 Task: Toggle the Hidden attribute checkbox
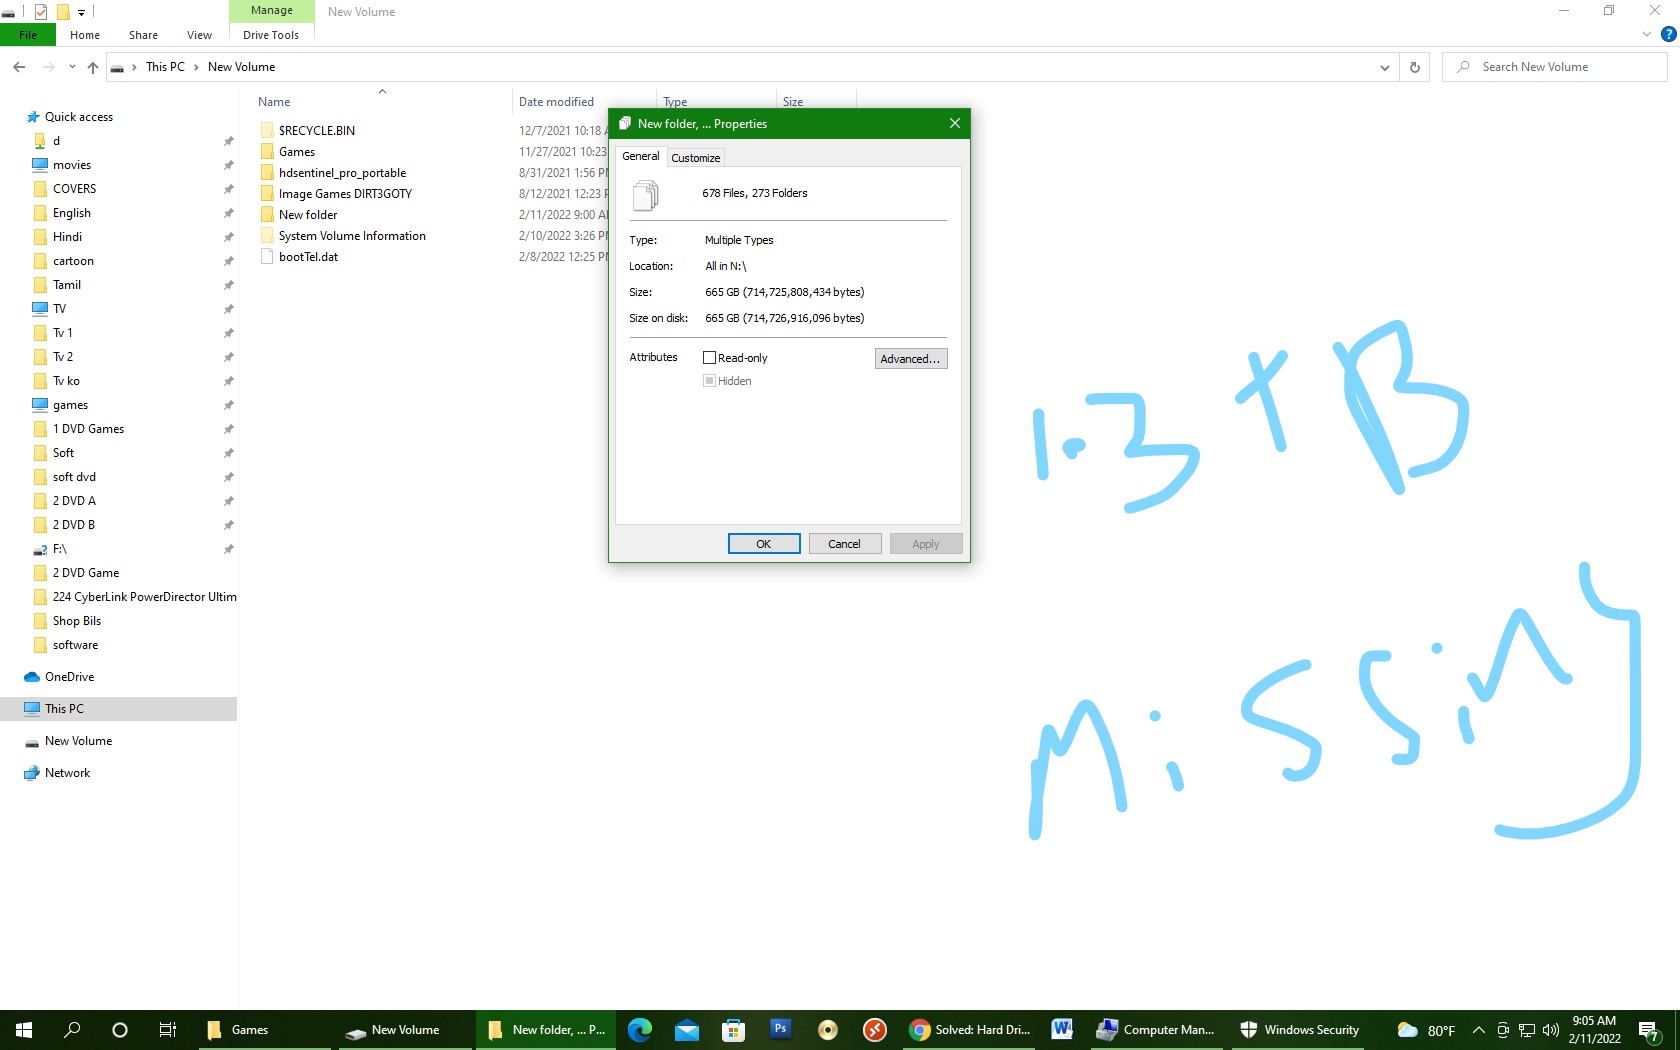click(x=710, y=381)
